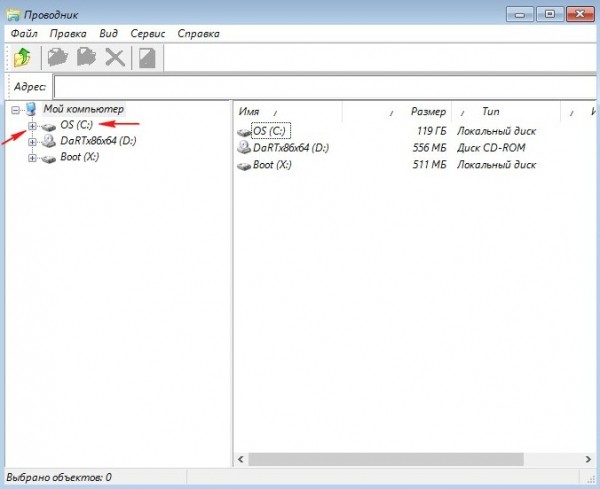The image size is (600, 489).
Task: Open the Вид menu
Action: (108, 34)
